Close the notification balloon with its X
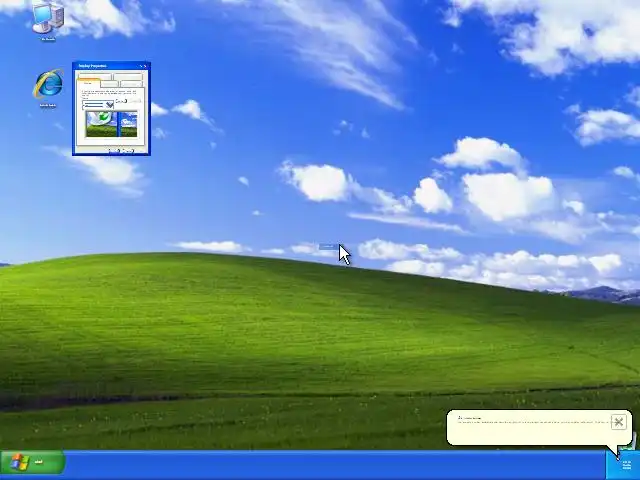Viewport: 640px width, 480px height. pyautogui.click(x=618, y=422)
